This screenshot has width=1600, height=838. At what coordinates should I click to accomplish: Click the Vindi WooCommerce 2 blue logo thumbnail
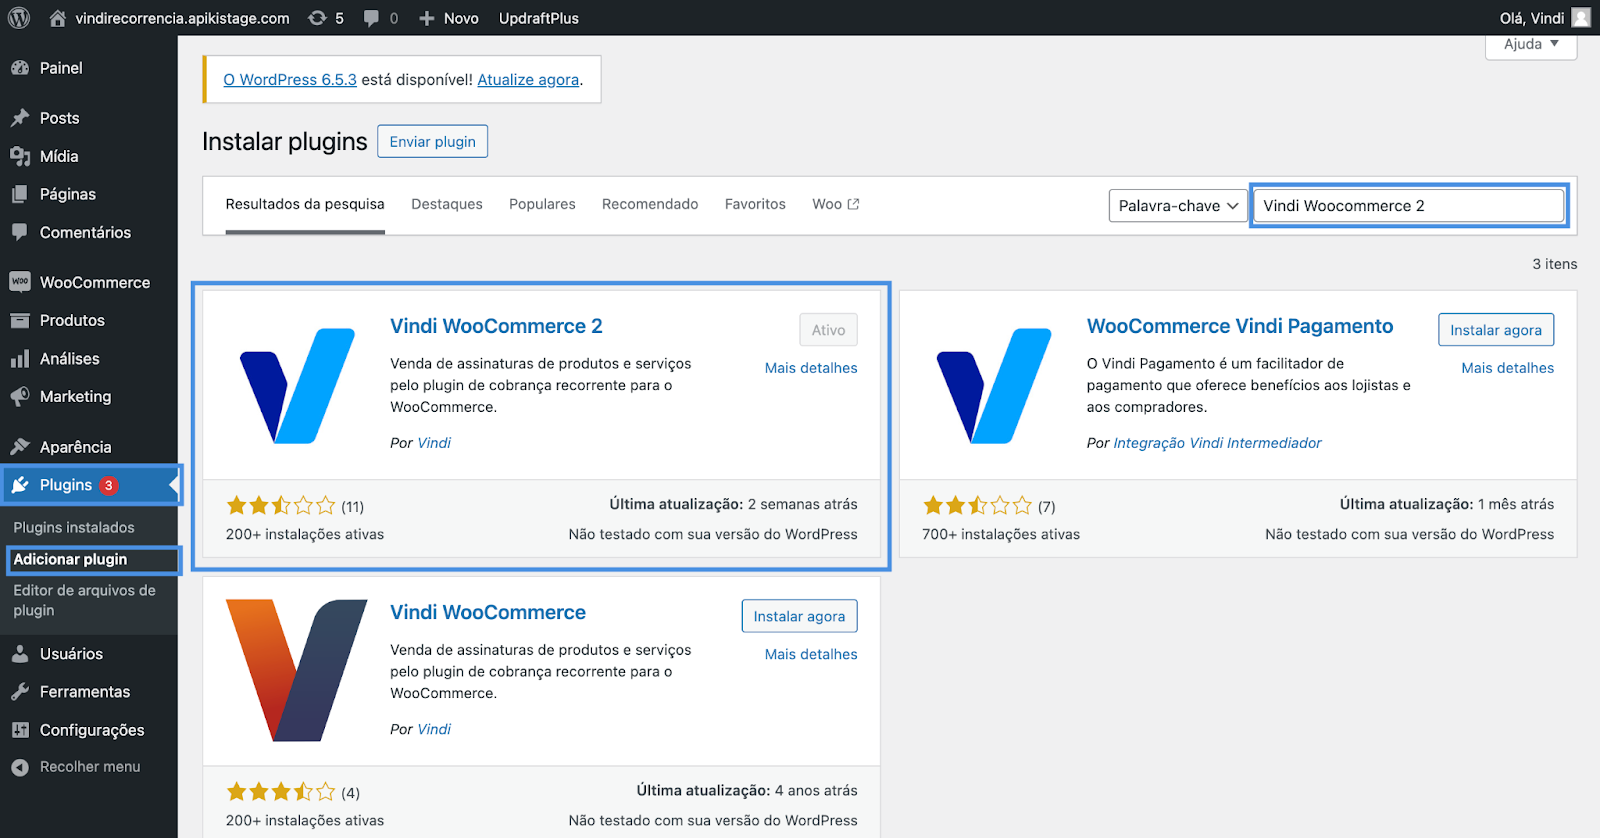click(297, 385)
